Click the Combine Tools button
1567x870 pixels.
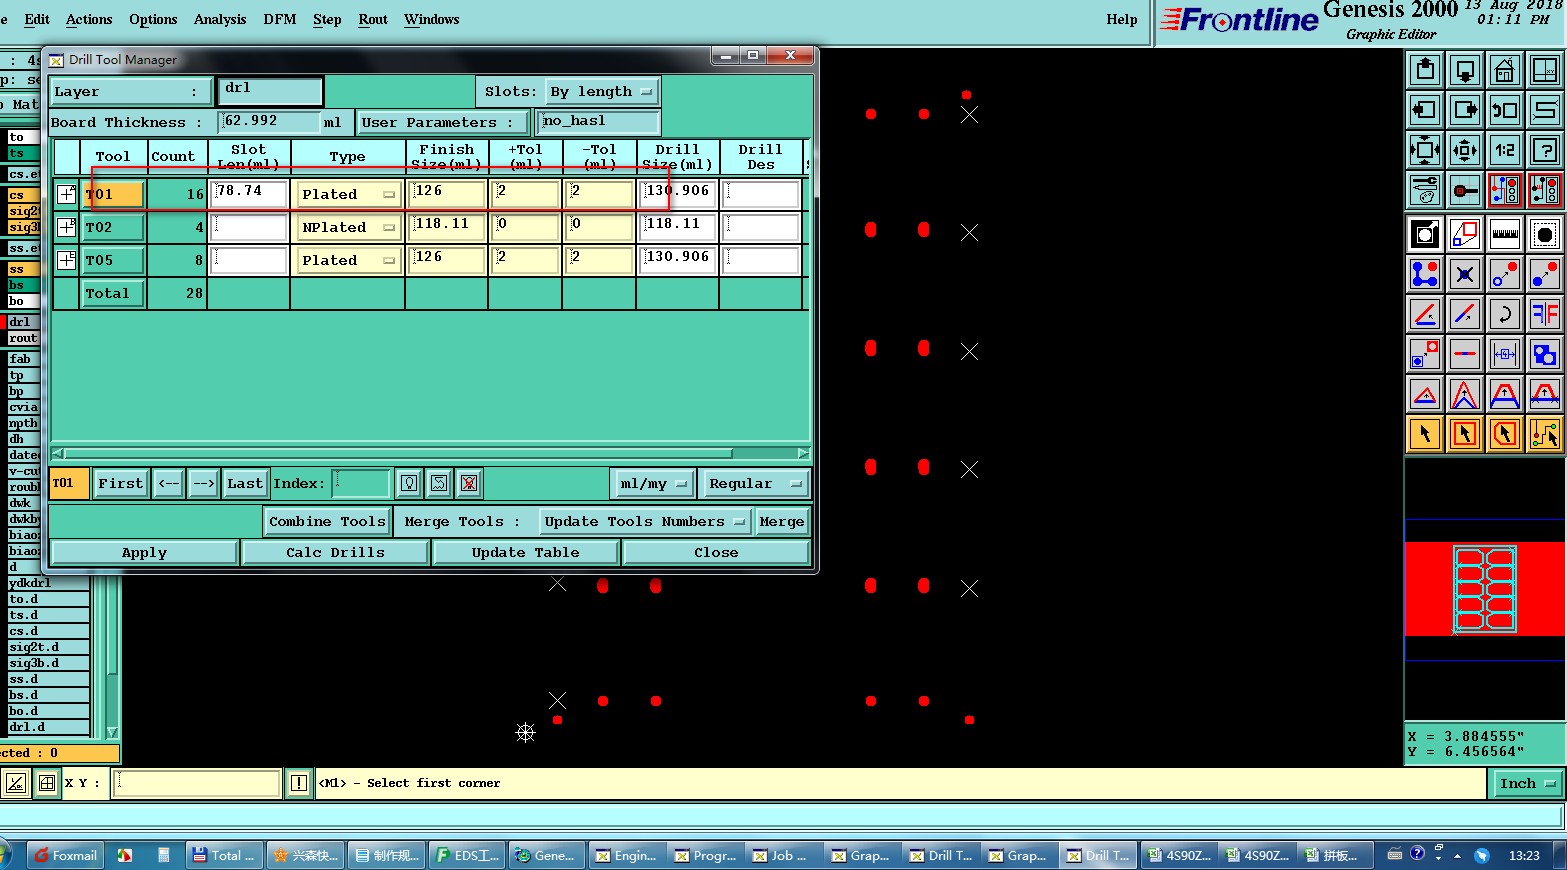327,522
